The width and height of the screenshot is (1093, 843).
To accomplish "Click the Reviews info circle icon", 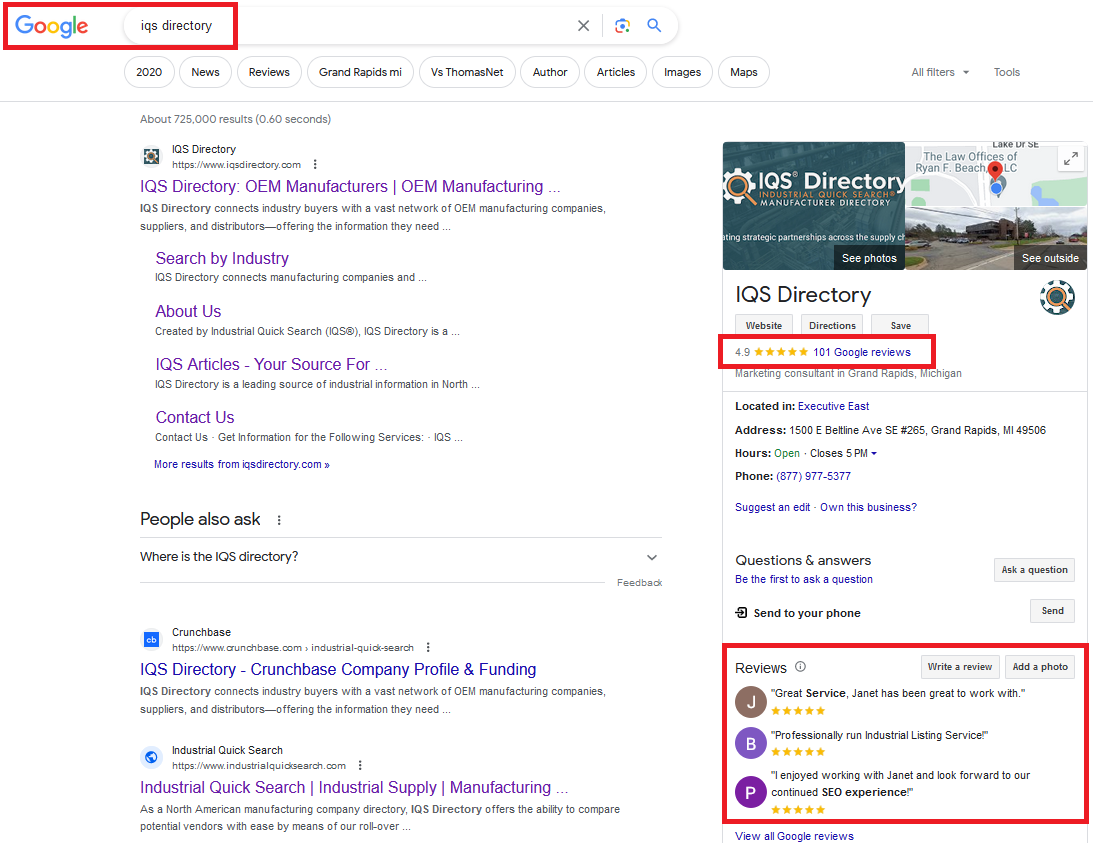I will 800,667.
